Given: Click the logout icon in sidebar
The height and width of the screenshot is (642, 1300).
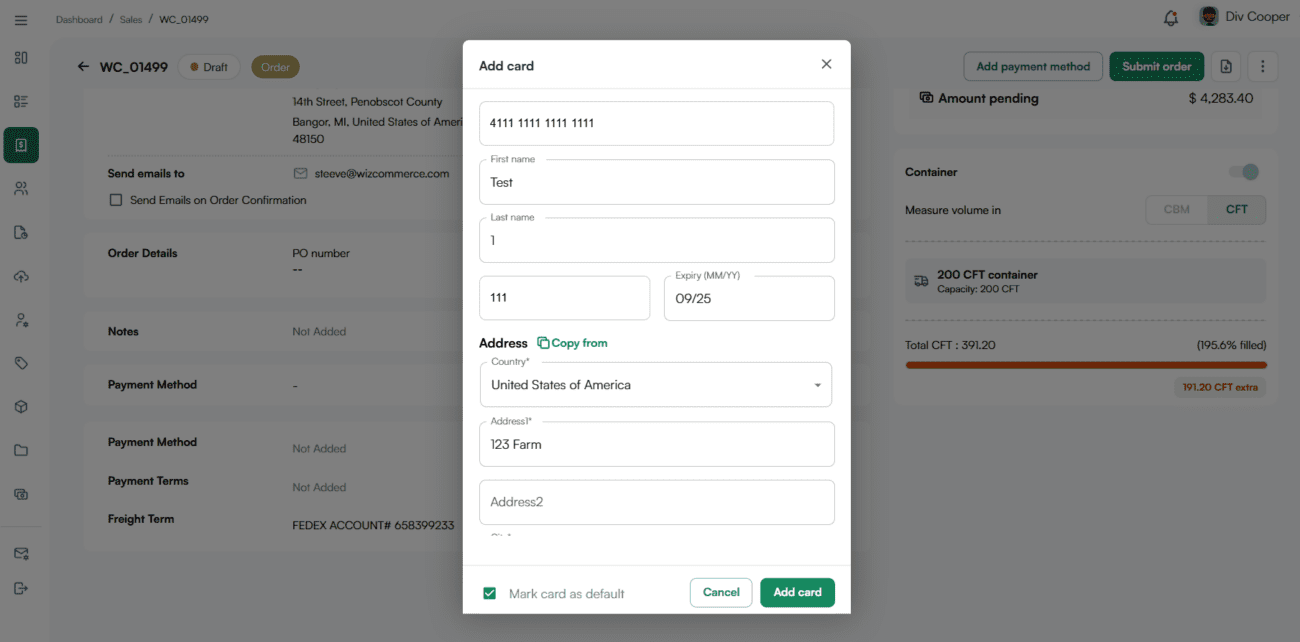Looking at the screenshot, I should pyautogui.click(x=21, y=588).
